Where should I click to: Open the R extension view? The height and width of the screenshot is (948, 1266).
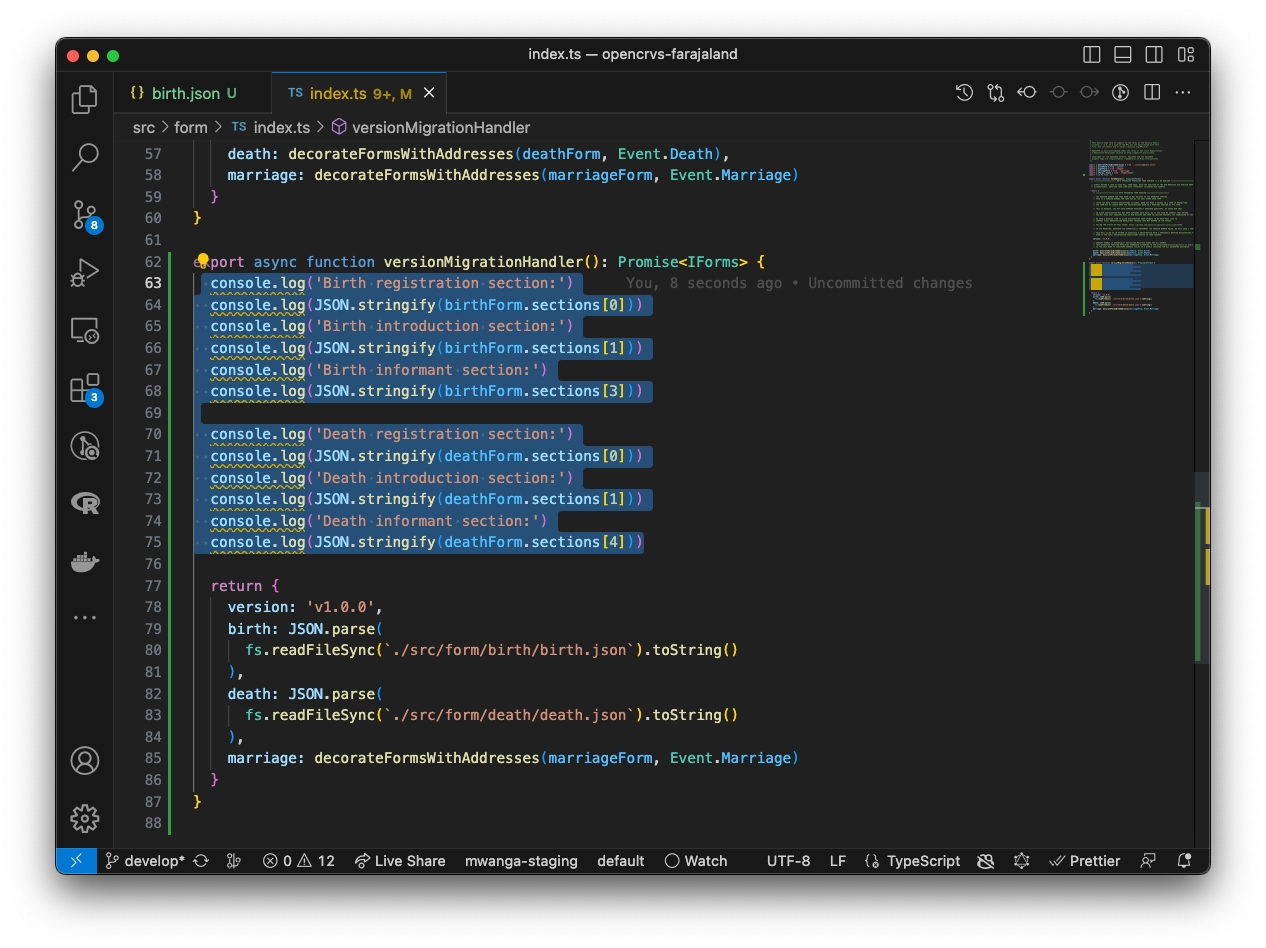[85, 503]
